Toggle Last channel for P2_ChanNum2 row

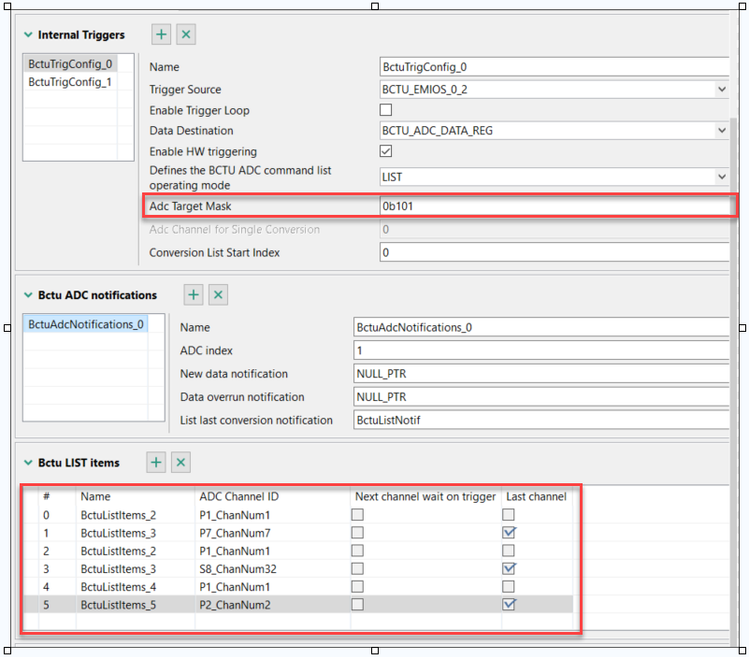509,604
